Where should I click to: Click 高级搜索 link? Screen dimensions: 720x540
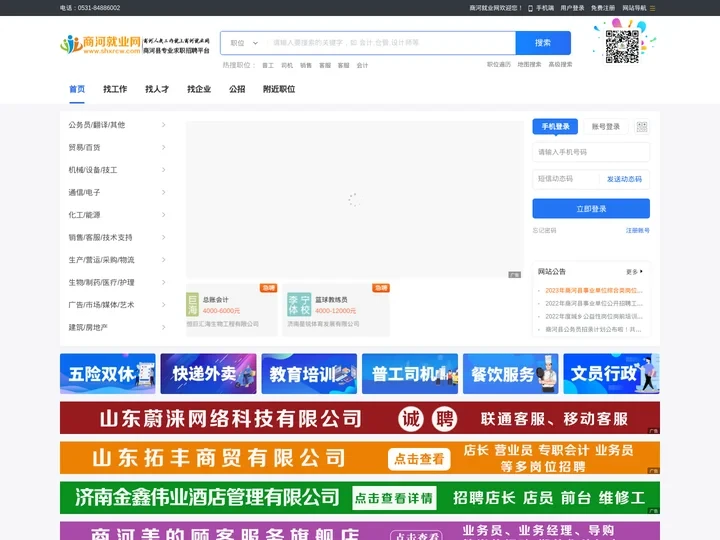tap(560, 65)
